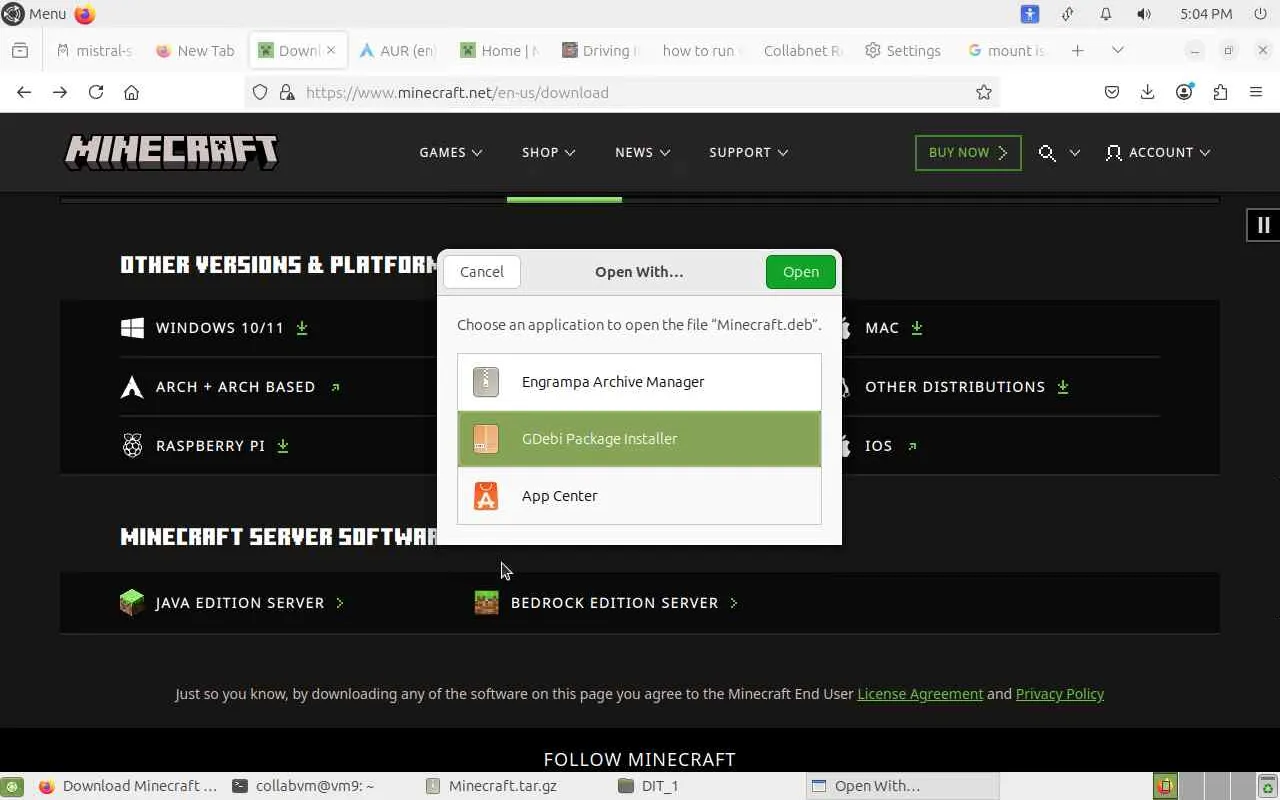Click the GDebi Package Installer icon
1280x800 pixels.
coord(486,439)
